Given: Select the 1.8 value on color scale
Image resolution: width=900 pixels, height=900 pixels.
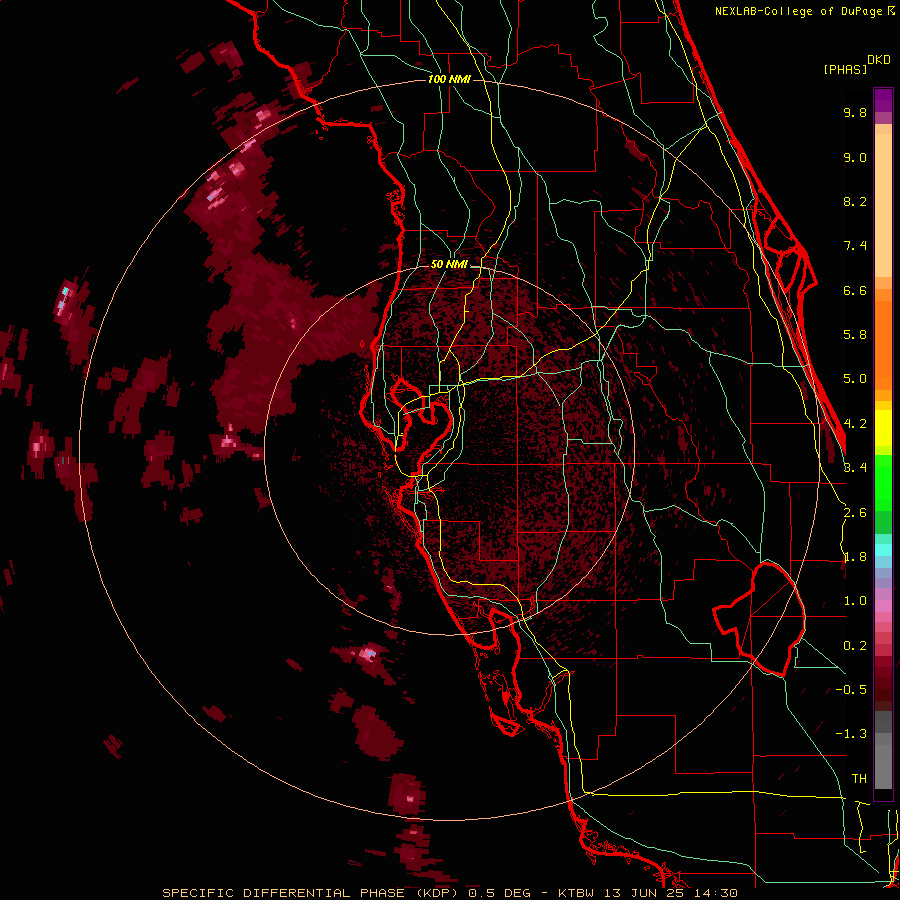Looking at the screenshot, I should click(x=855, y=557).
